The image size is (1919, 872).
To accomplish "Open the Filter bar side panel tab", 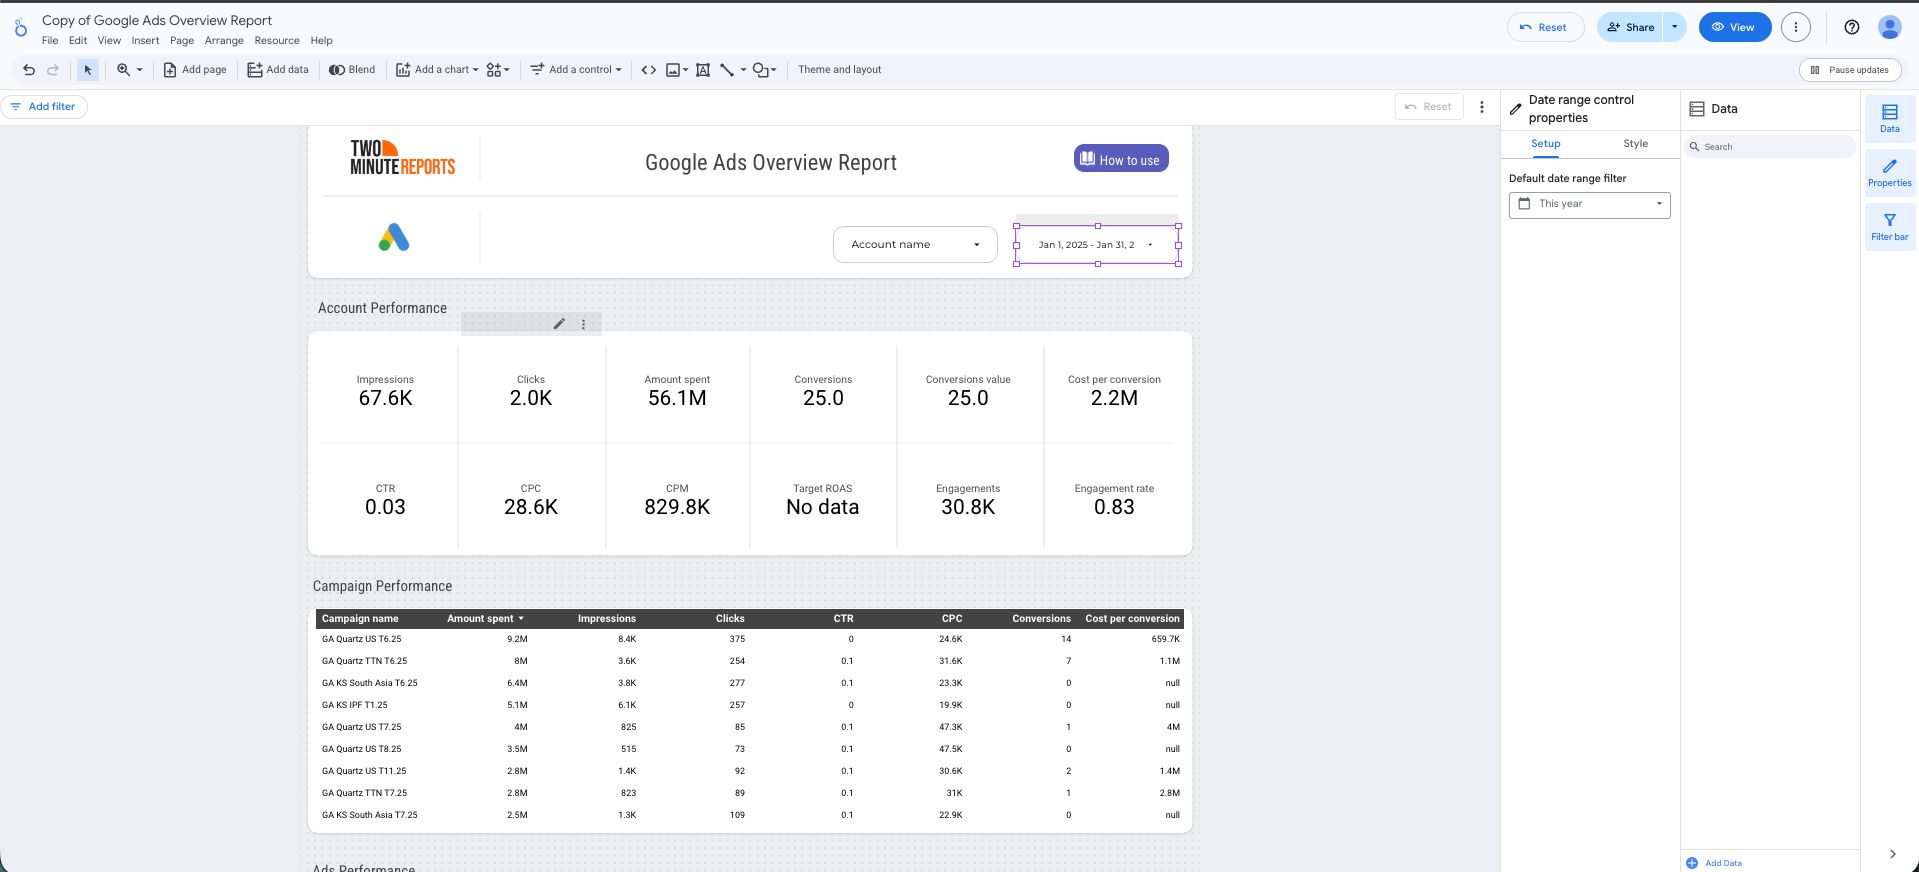I will tap(1889, 226).
